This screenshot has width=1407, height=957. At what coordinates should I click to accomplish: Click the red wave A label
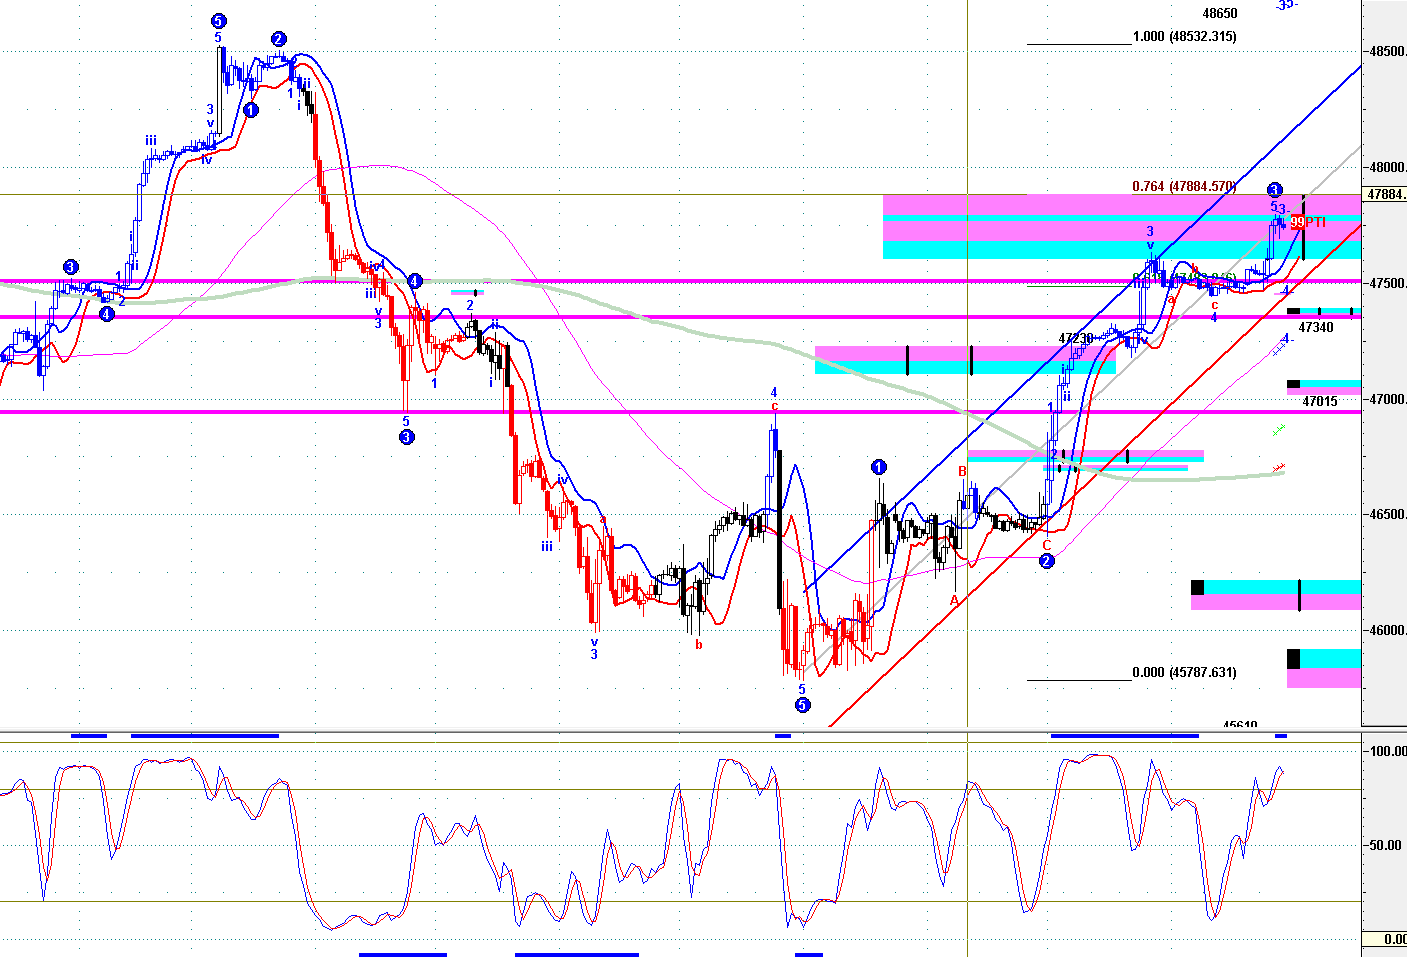click(x=954, y=600)
